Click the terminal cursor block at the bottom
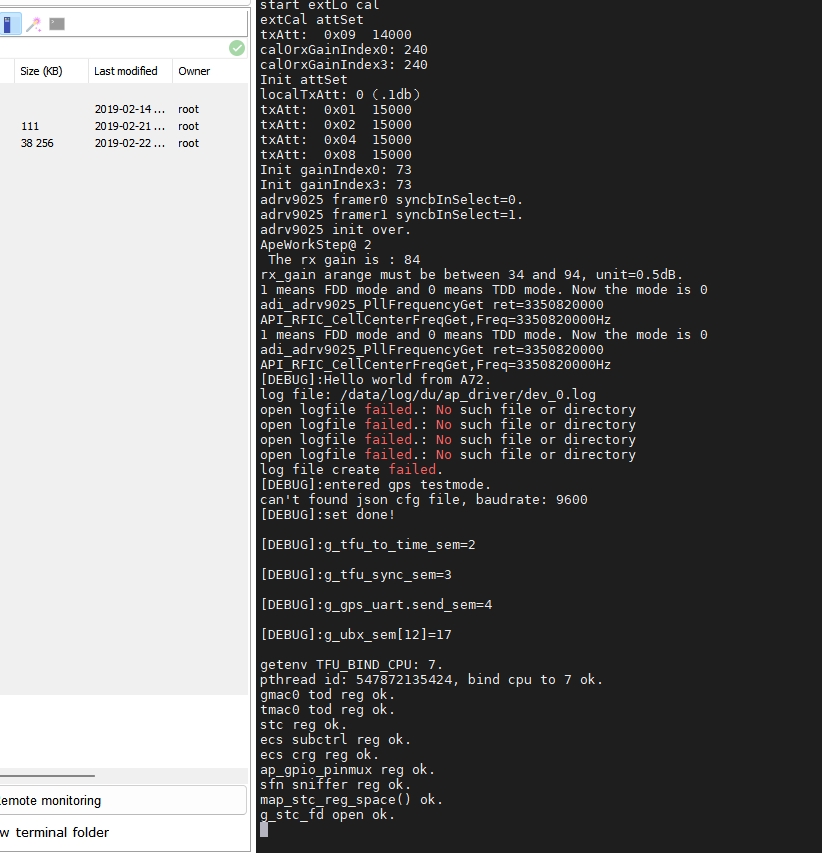Viewport: 822px width, 856px height. tap(264, 829)
